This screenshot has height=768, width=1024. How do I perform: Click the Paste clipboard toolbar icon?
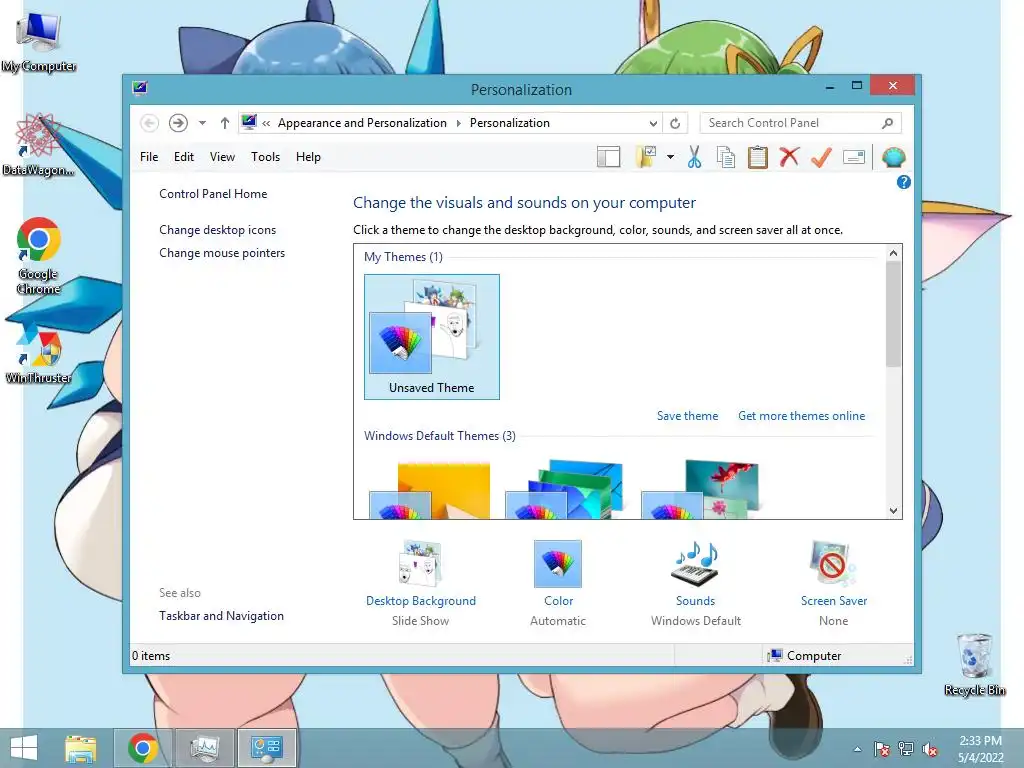tap(758, 157)
